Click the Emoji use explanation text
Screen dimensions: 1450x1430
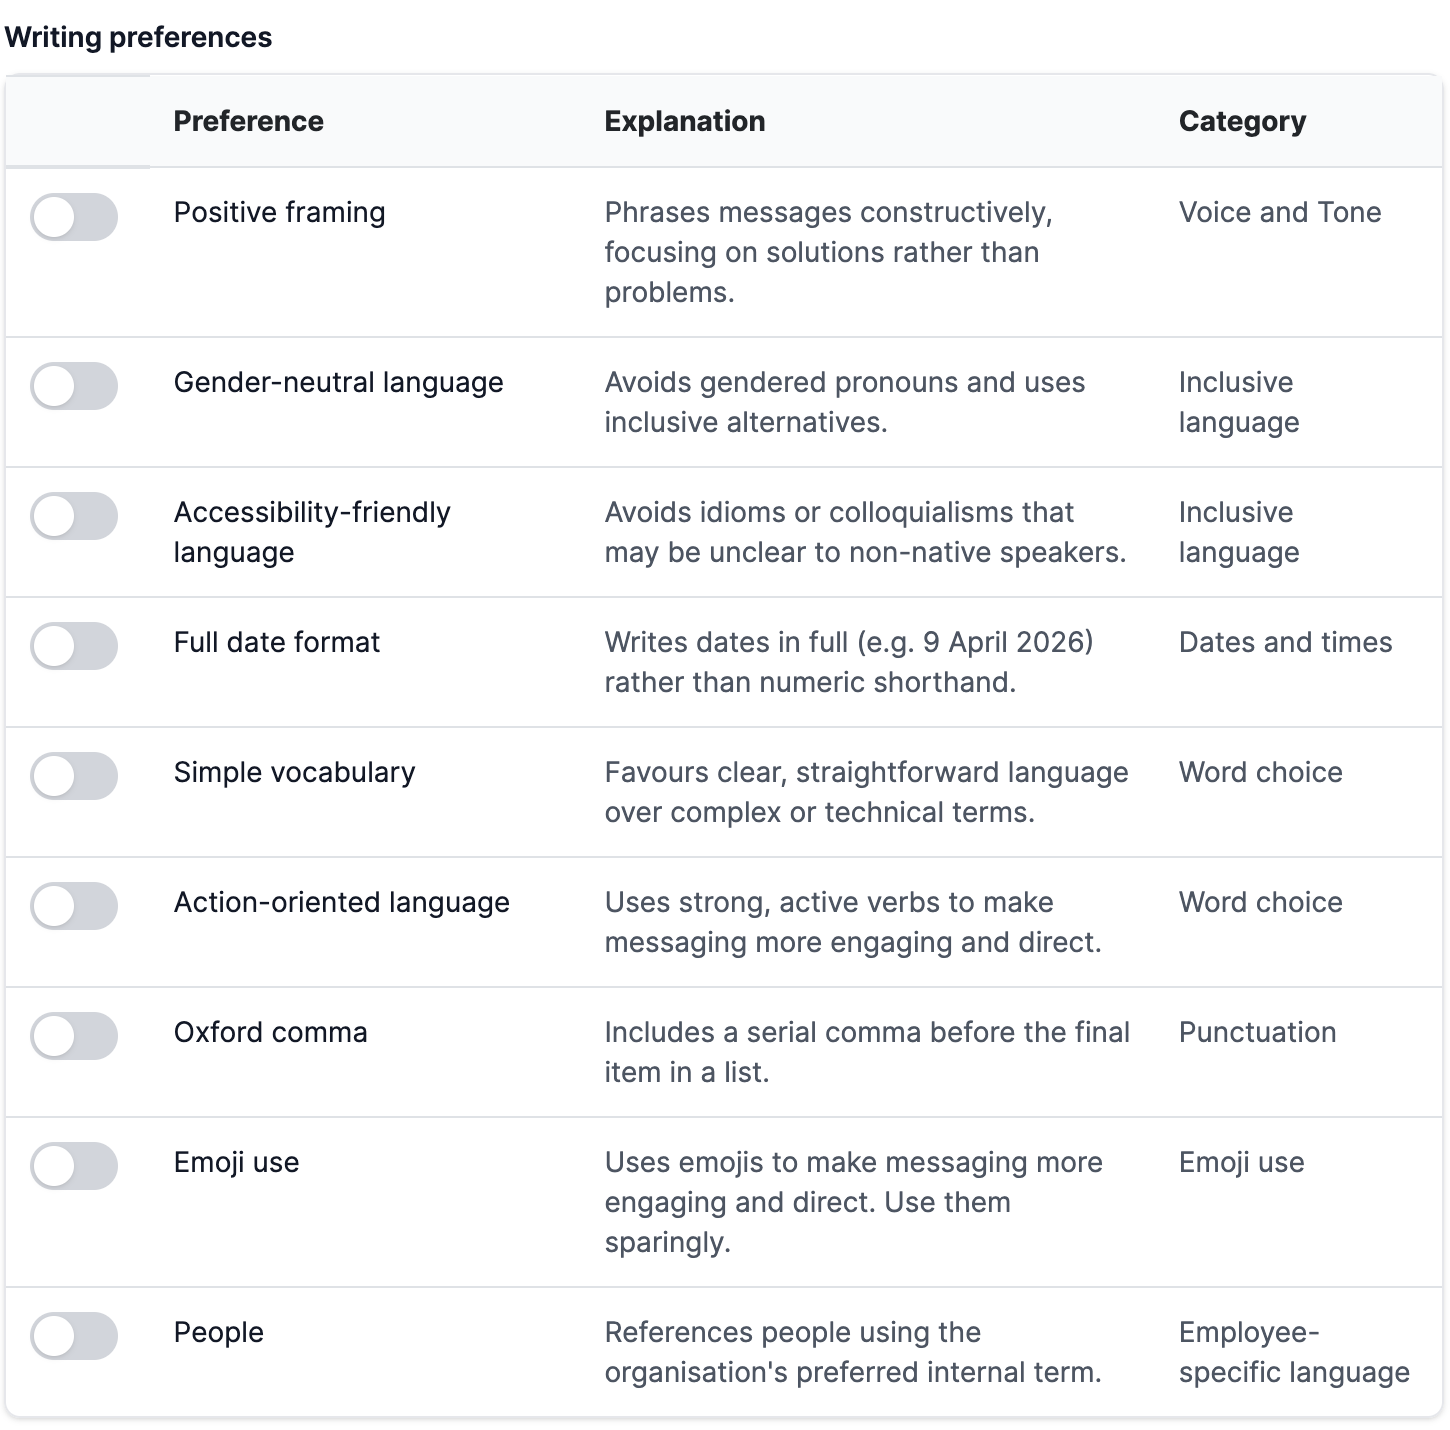point(853,1202)
